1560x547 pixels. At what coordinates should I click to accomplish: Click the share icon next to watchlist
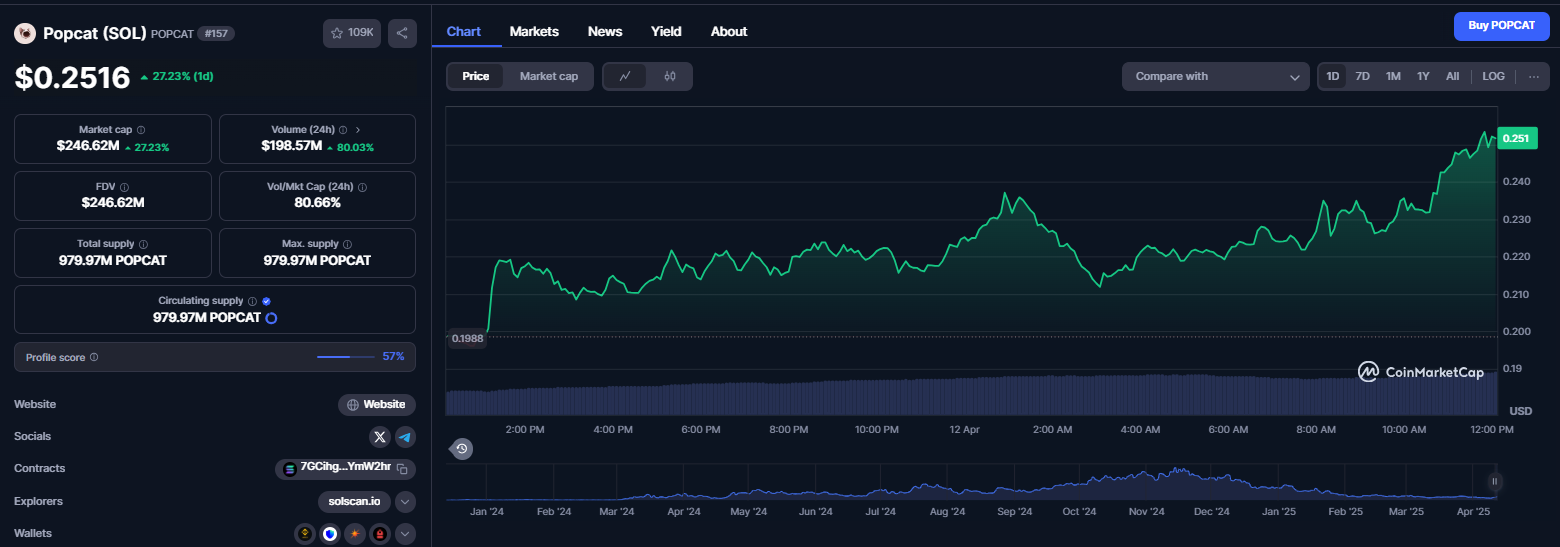tap(402, 33)
